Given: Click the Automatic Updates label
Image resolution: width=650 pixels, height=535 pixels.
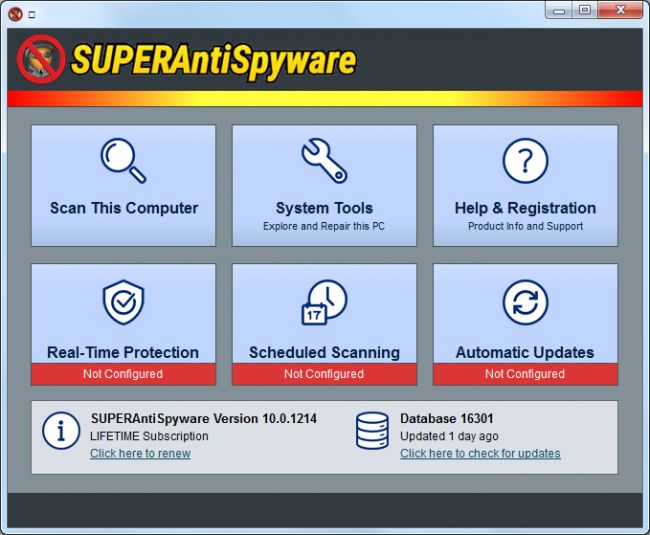Looking at the screenshot, I should click(525, 353).
